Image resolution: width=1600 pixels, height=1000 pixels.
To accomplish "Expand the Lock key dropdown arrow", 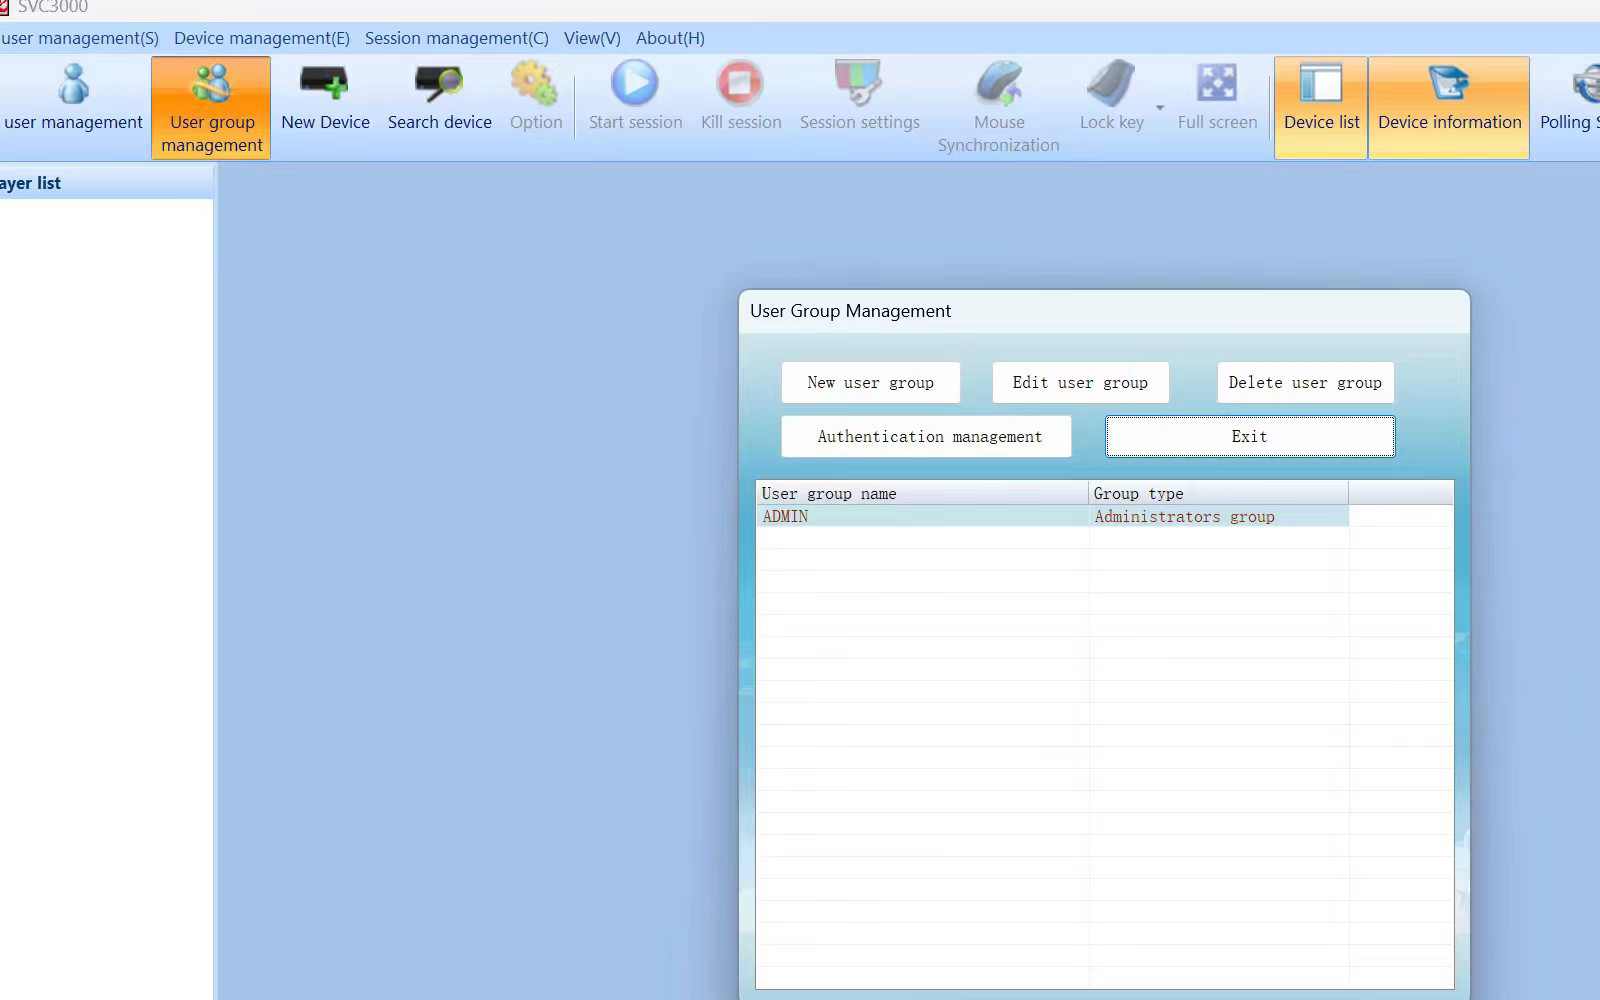I will [1160, 107].
